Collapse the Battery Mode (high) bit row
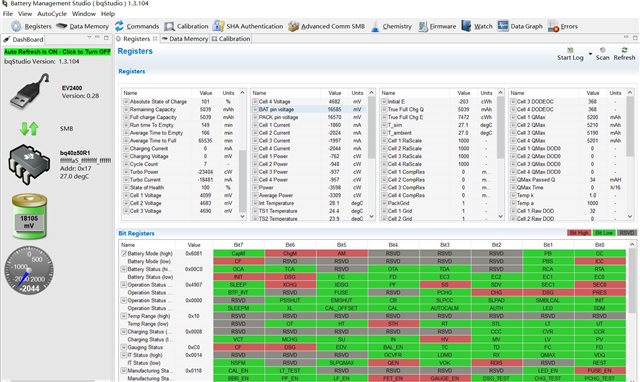This screenshot has height=382, width=640. point(124,253)
